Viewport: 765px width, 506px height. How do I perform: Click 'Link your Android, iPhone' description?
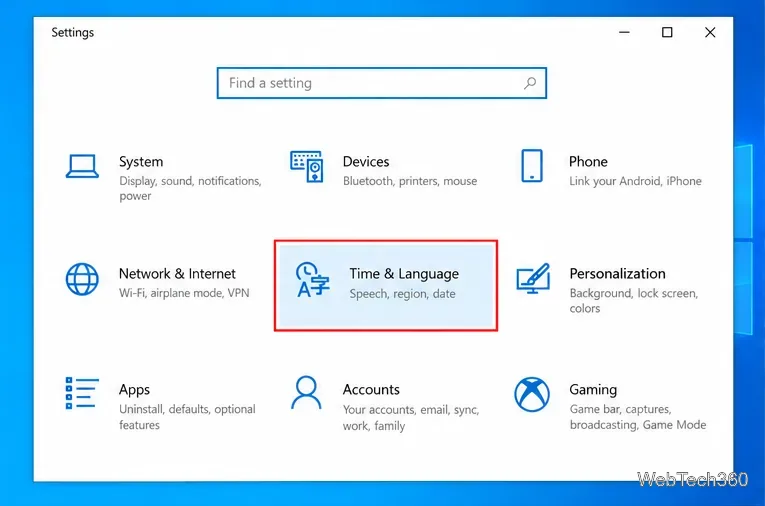635,181
